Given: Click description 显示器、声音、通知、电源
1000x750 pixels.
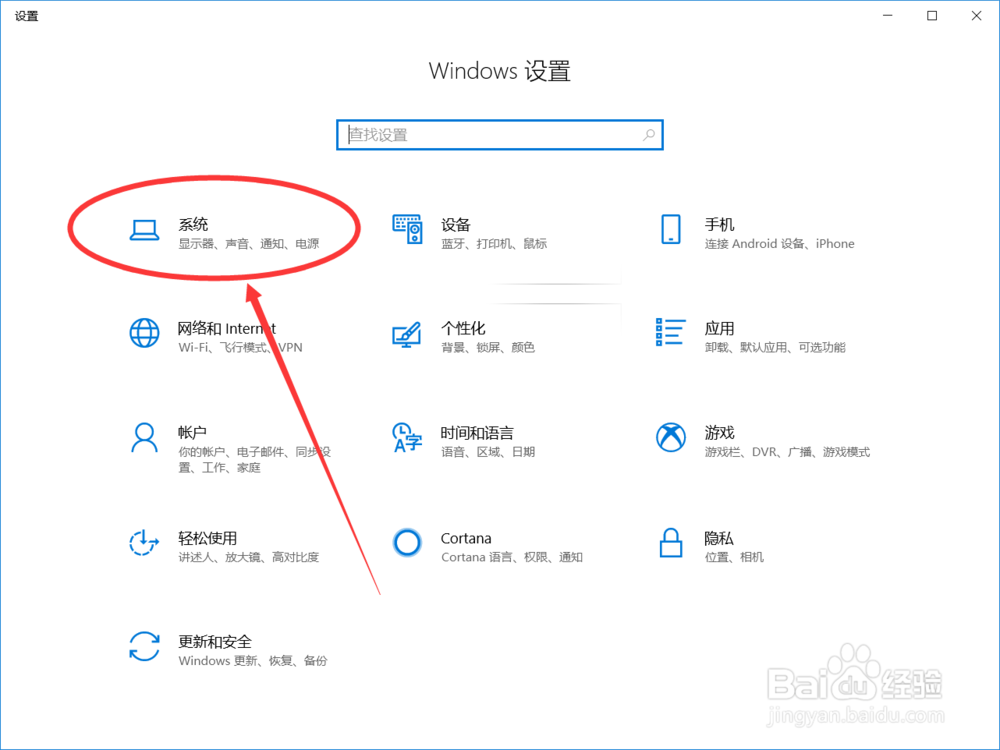Looking at the screenshot, I should (x=249, y=244).
